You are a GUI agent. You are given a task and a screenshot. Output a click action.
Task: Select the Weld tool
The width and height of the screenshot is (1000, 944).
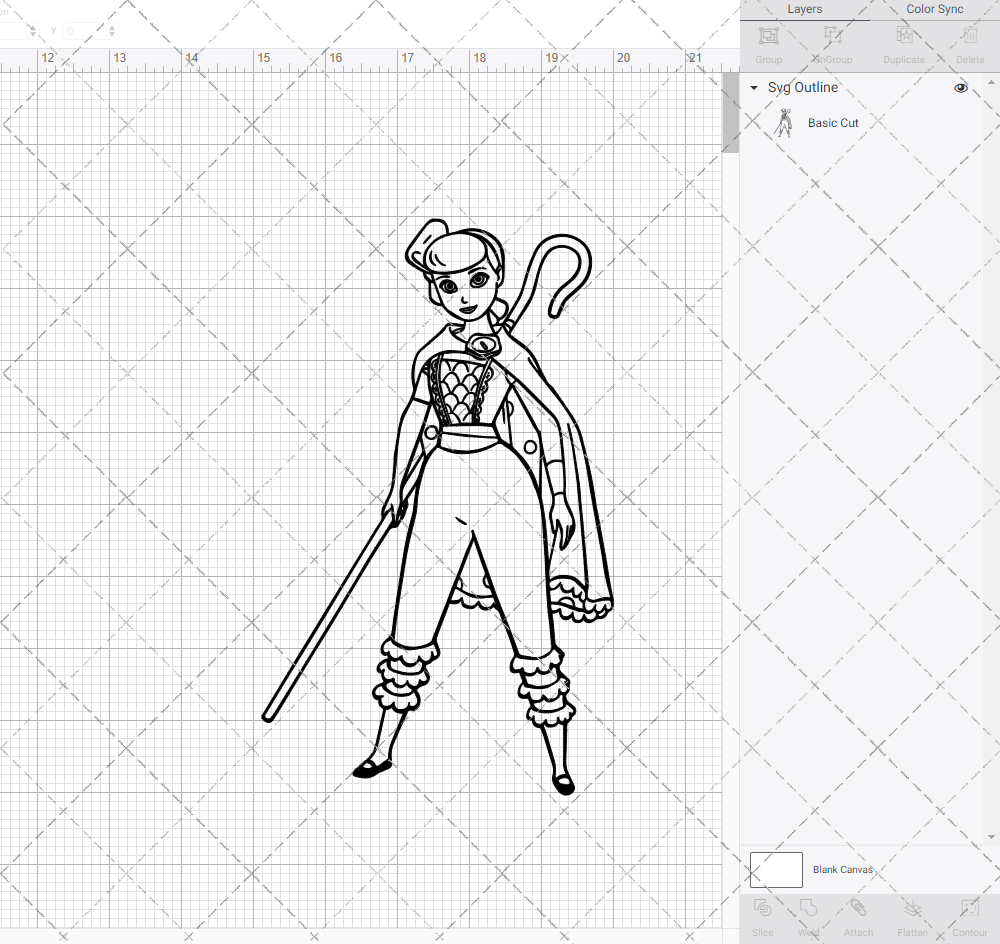[808, 915]
